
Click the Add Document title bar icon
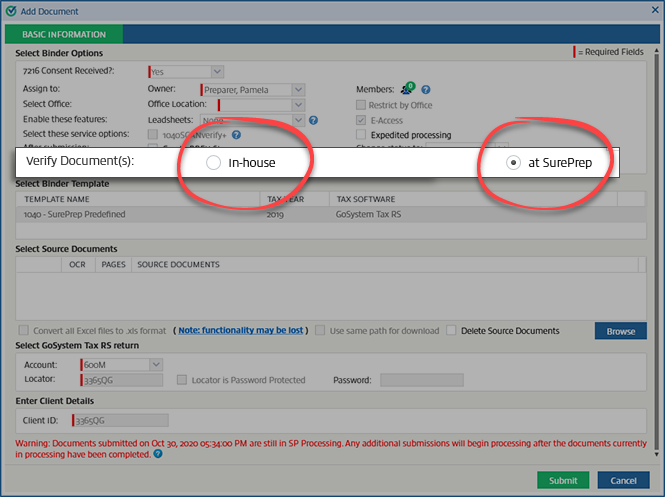10,8
